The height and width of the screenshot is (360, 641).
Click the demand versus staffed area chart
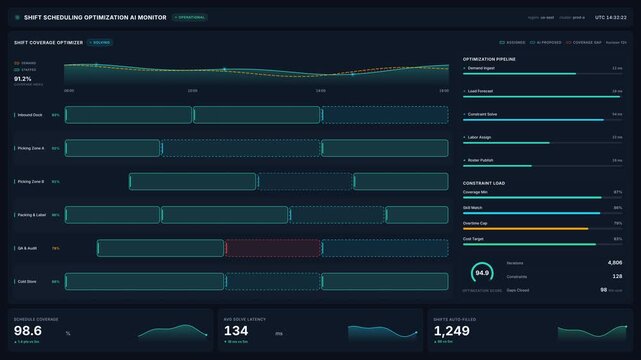256,74
